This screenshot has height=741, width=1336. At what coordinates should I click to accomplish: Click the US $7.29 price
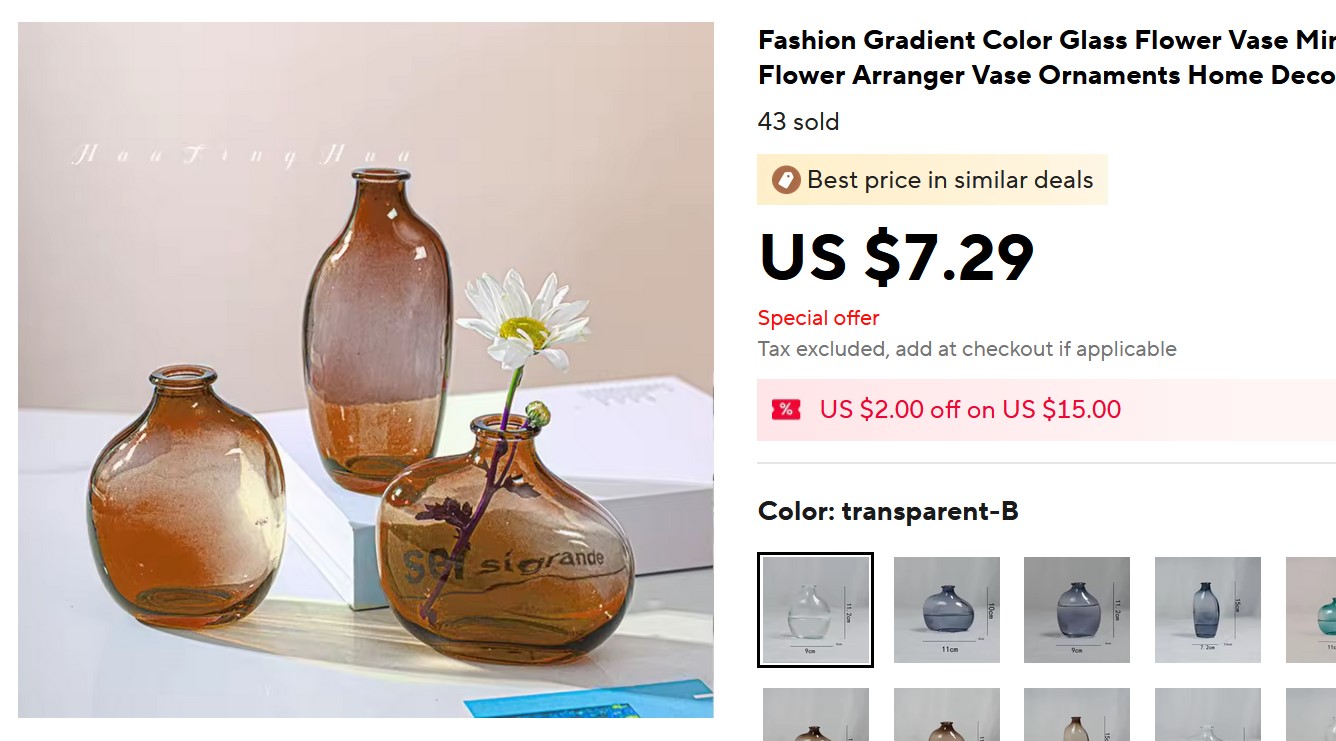click(x=896, y=258)
